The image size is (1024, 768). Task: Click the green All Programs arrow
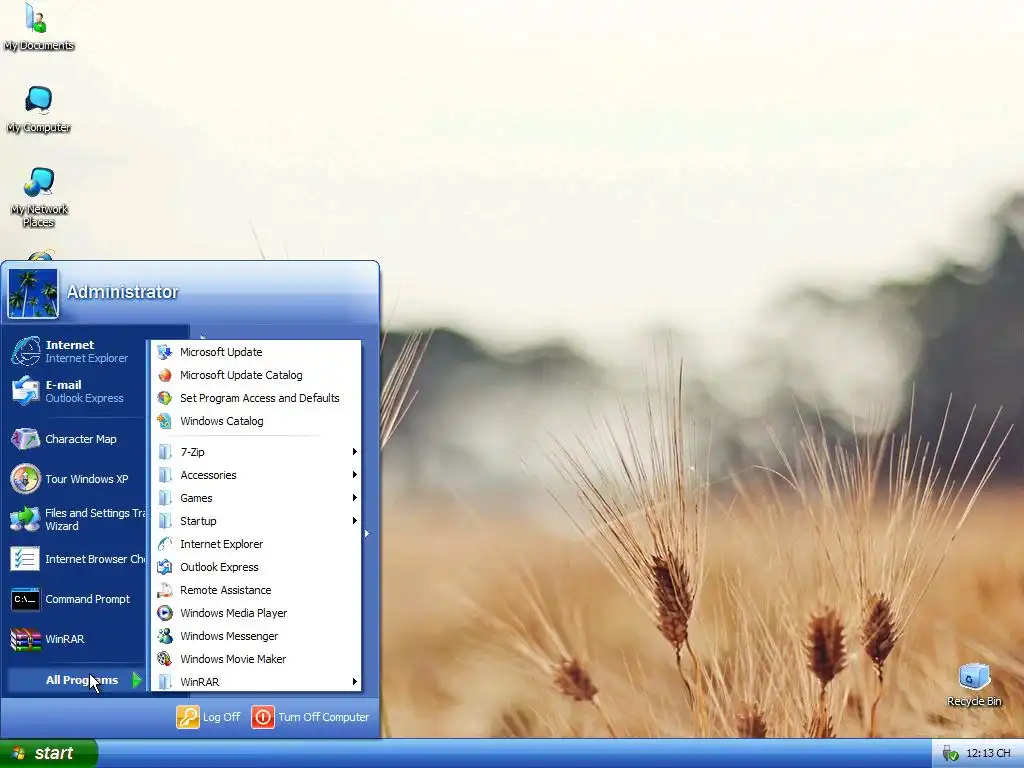coord(136,680)
